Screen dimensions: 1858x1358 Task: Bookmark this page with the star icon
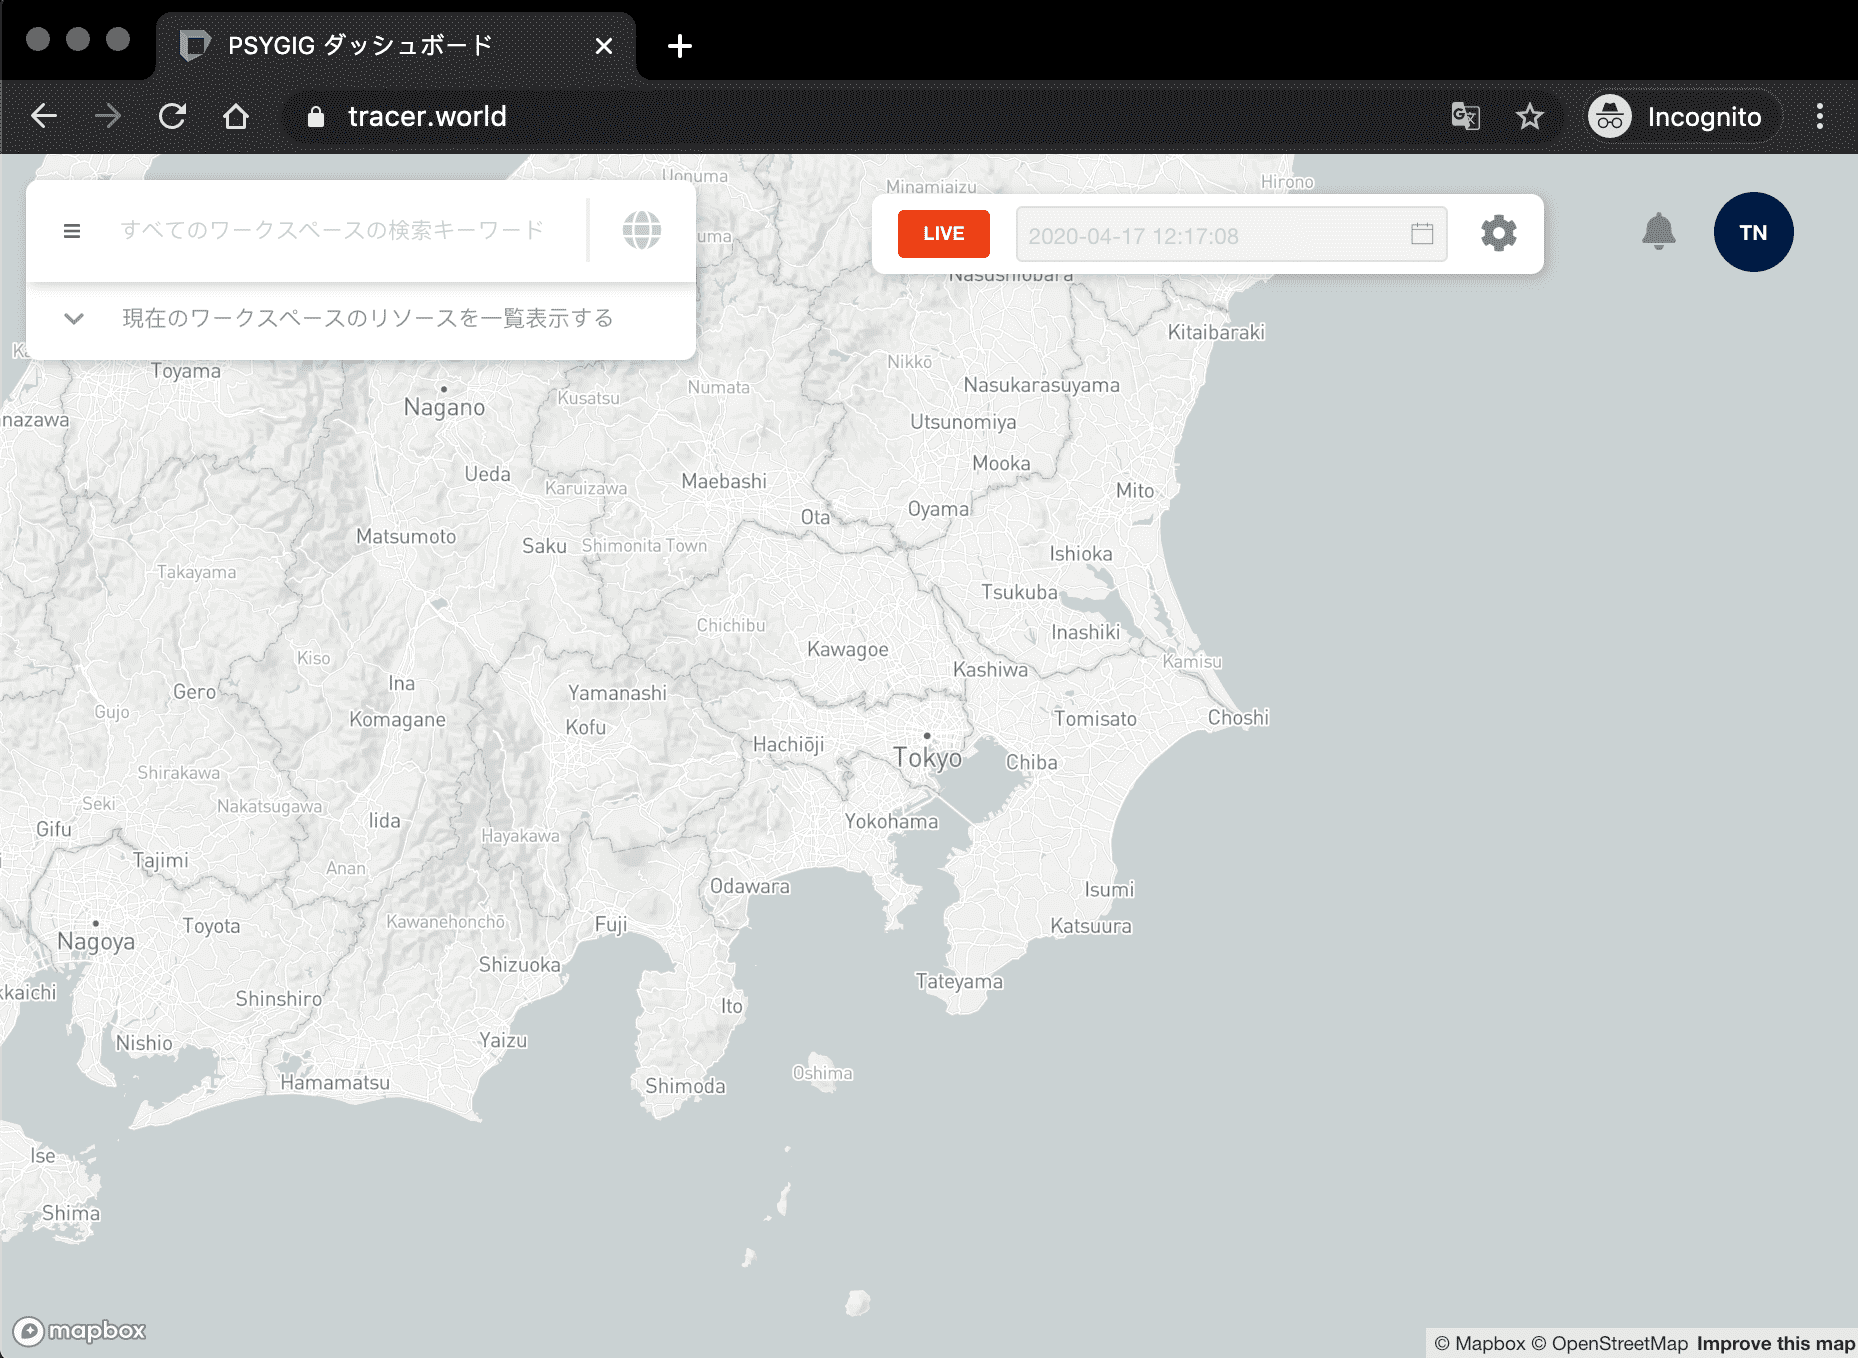click(x=1529, y=117)
